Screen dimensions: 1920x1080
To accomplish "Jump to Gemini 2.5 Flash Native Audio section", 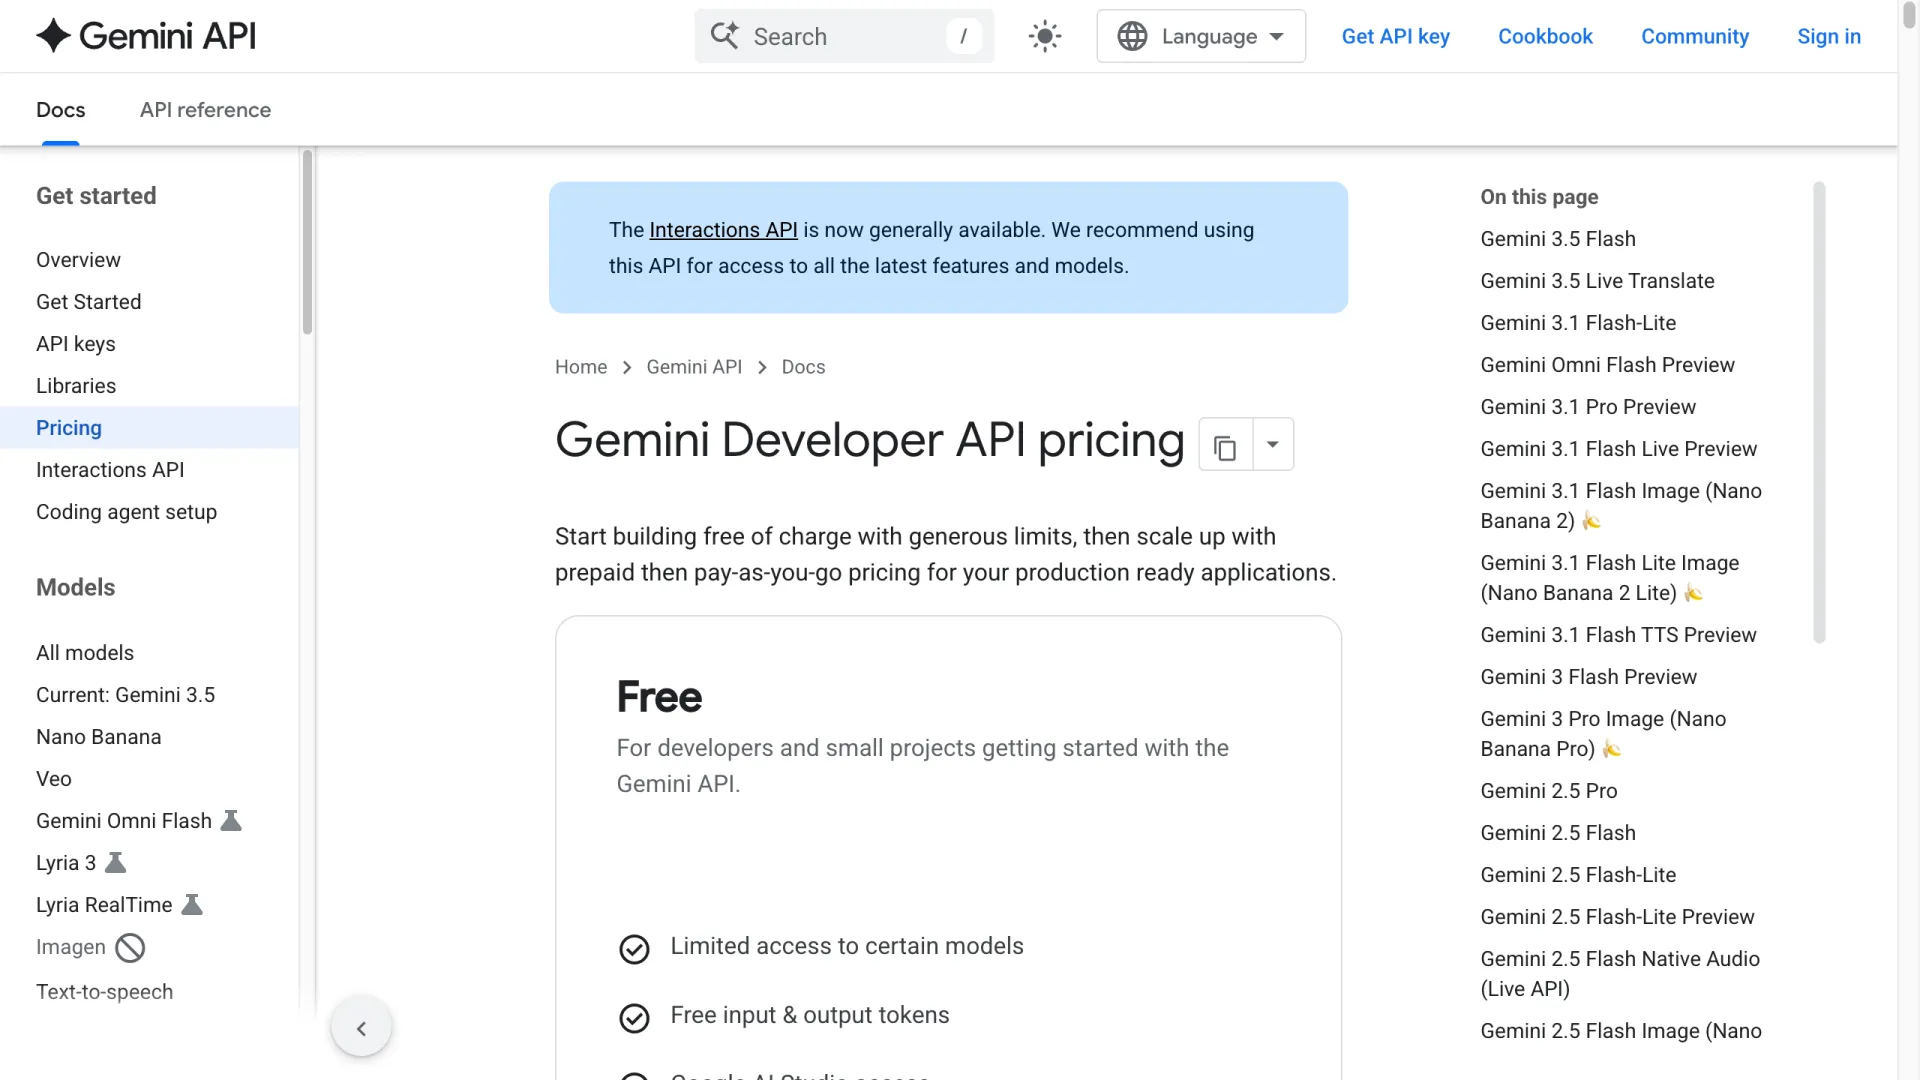I will pos(1620,974).
